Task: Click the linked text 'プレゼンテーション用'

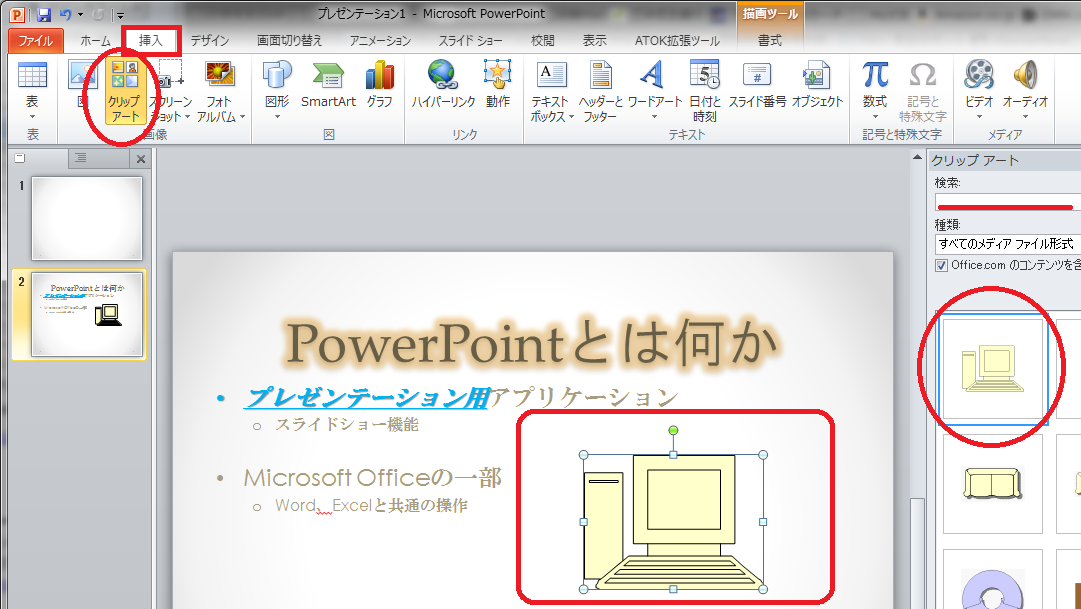Action: (x=367, y=397)
